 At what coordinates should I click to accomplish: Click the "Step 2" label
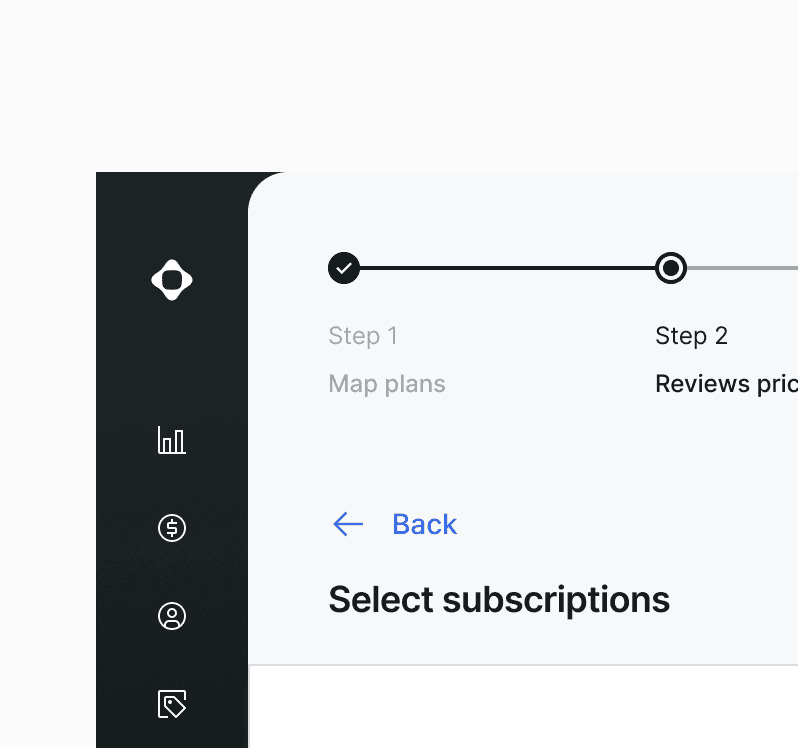pyautogui.click(x=692, y=336)
